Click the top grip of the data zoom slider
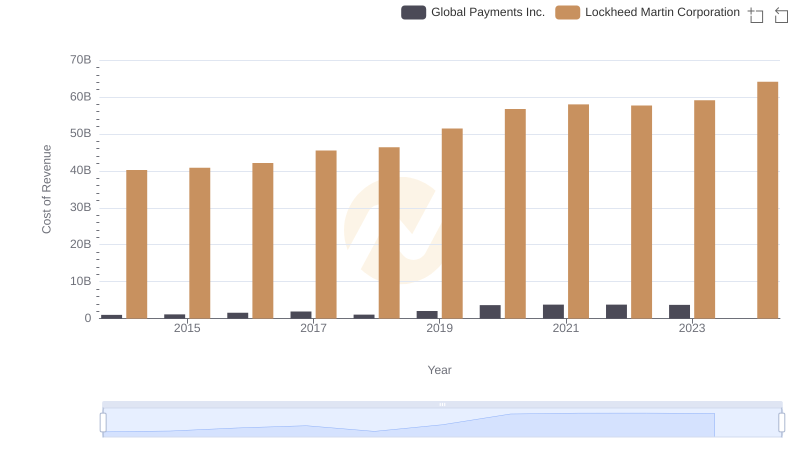 coord(442,404)
